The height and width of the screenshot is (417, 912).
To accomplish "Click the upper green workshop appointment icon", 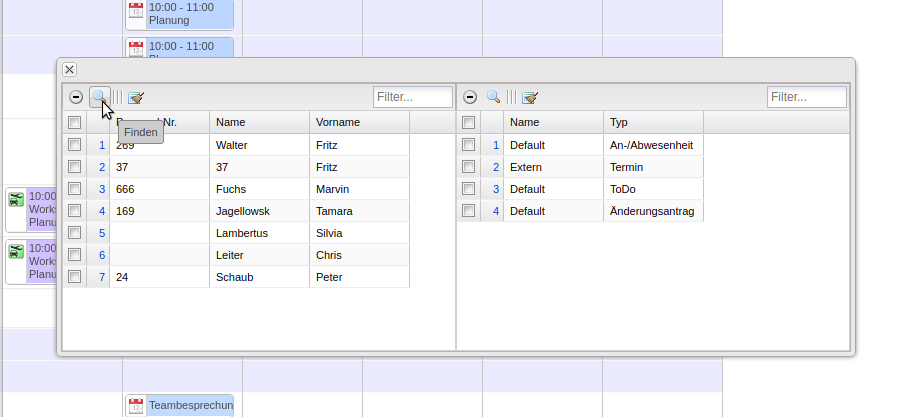I will click(16, 199).
